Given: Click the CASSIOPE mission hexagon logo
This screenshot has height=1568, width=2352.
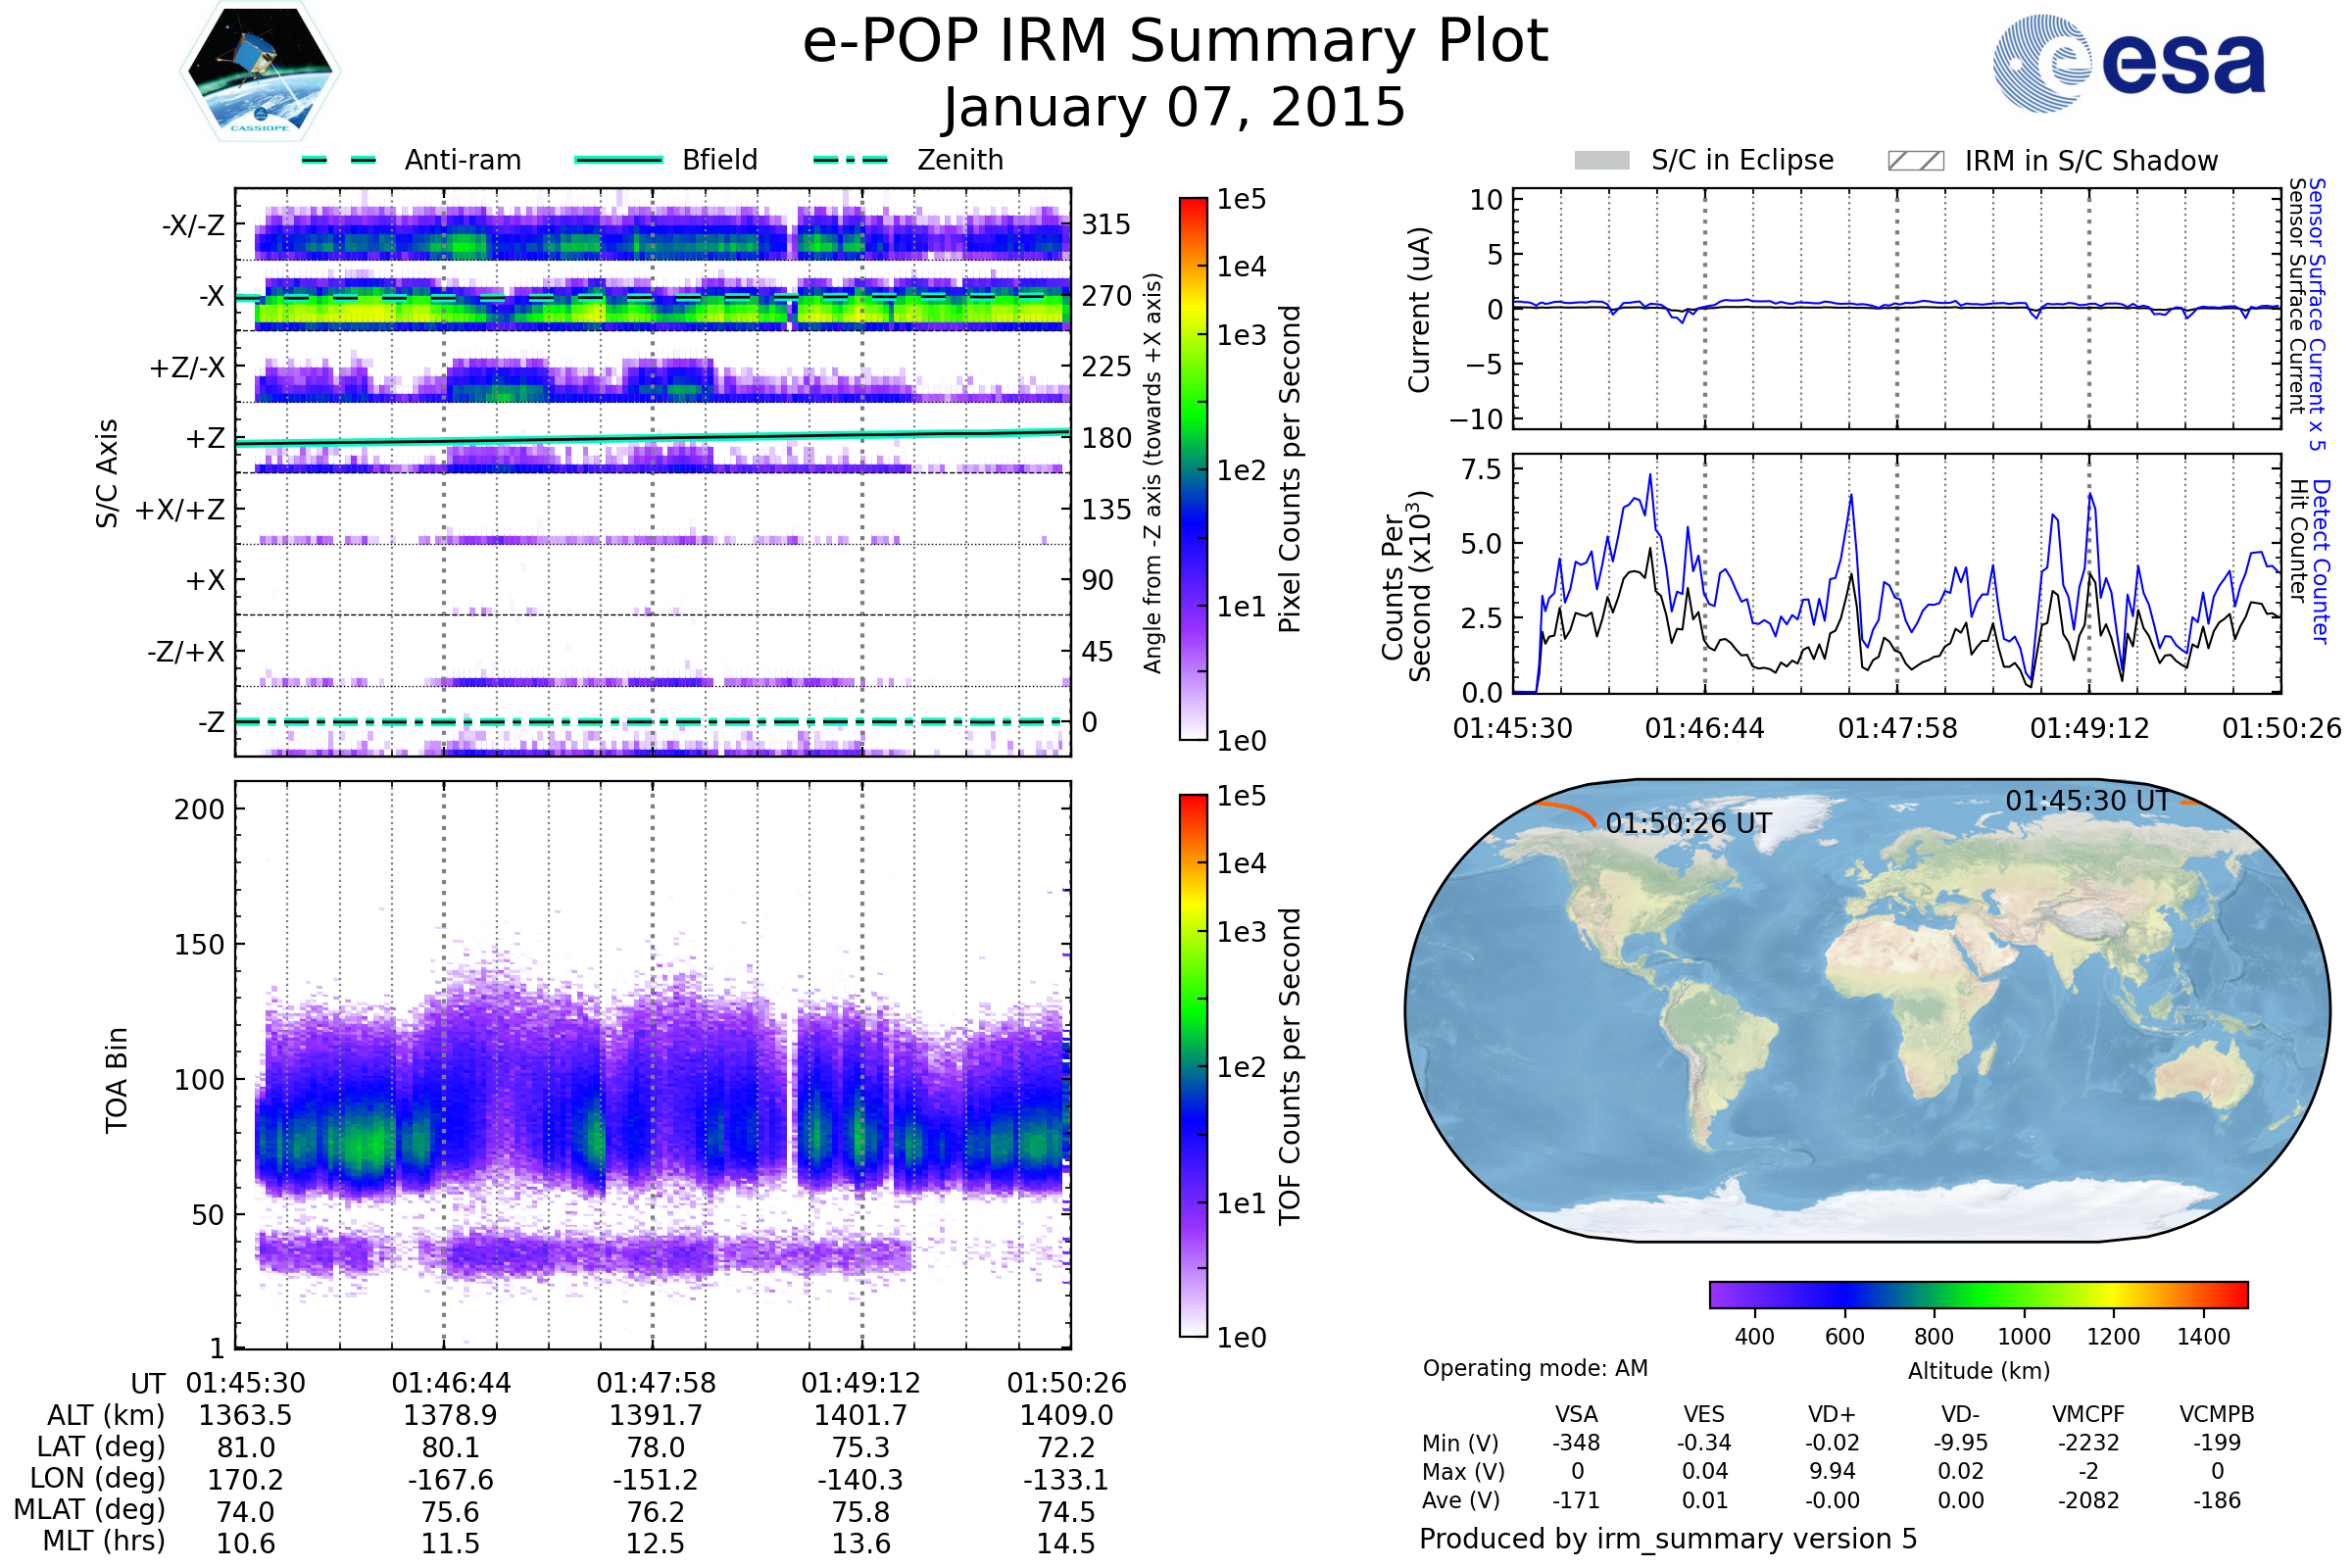Looking at the screenshot, I should (260, 72).
